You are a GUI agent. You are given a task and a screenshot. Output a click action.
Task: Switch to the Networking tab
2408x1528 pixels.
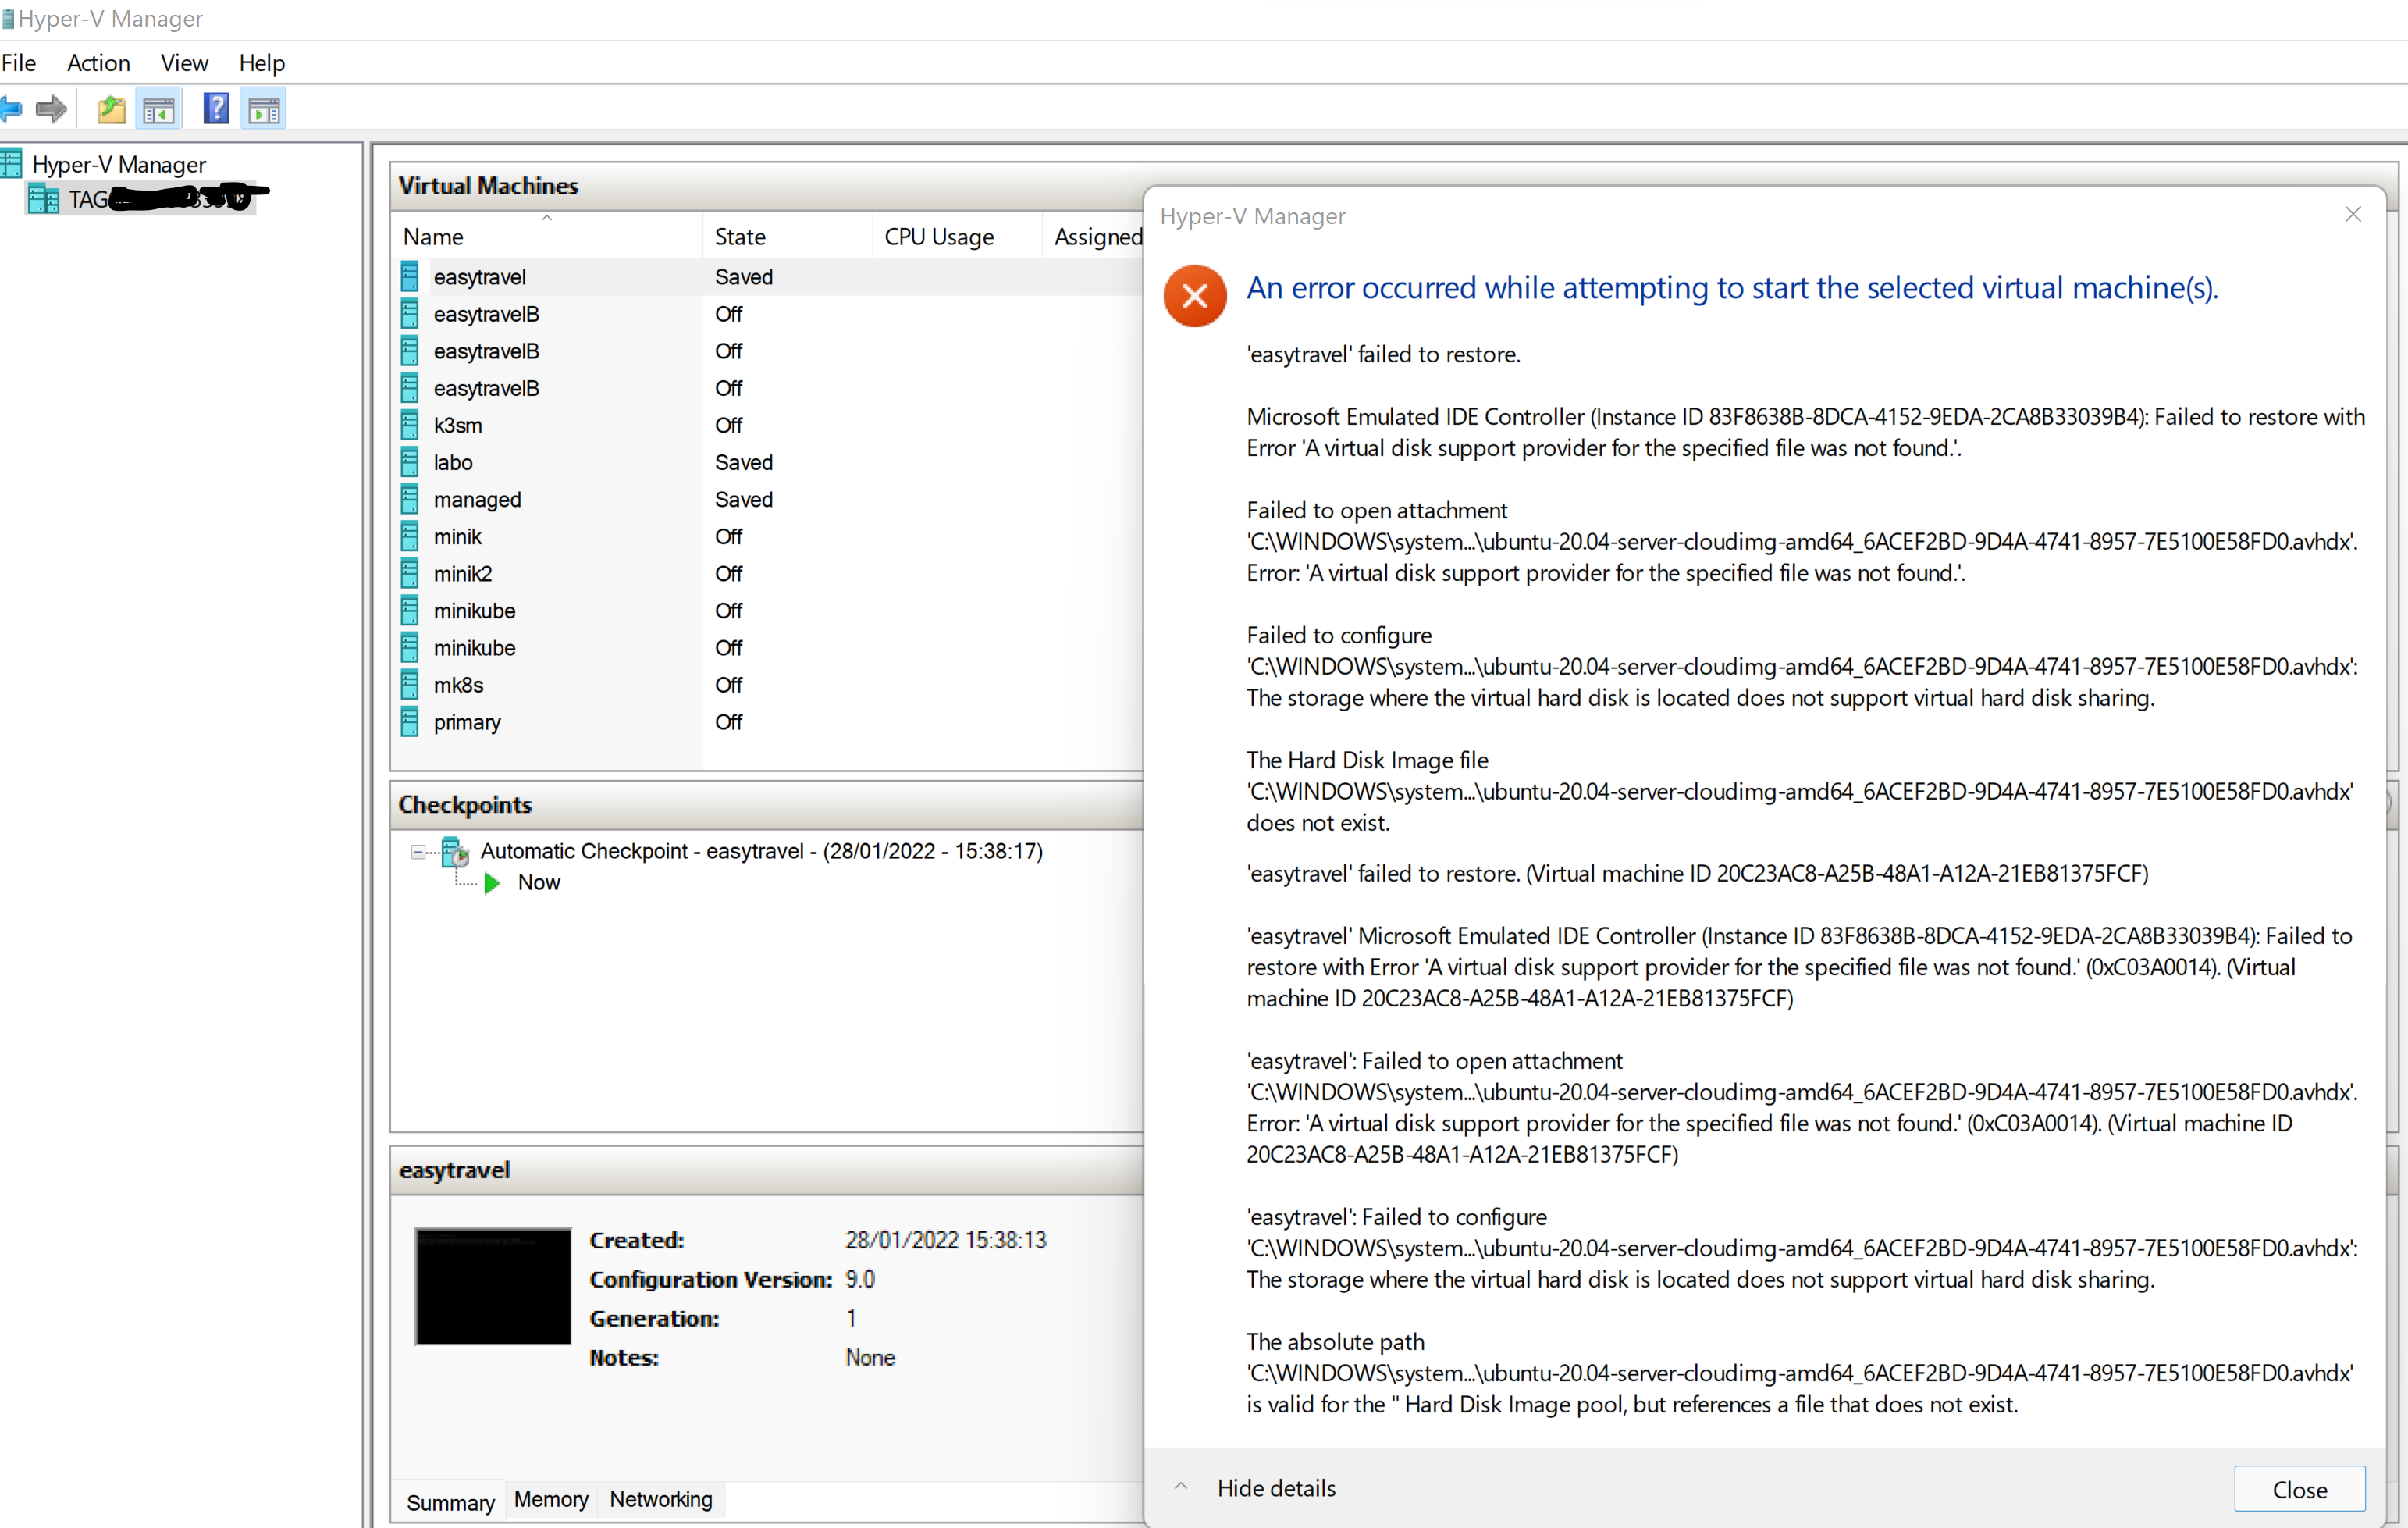pos(660,1499)
